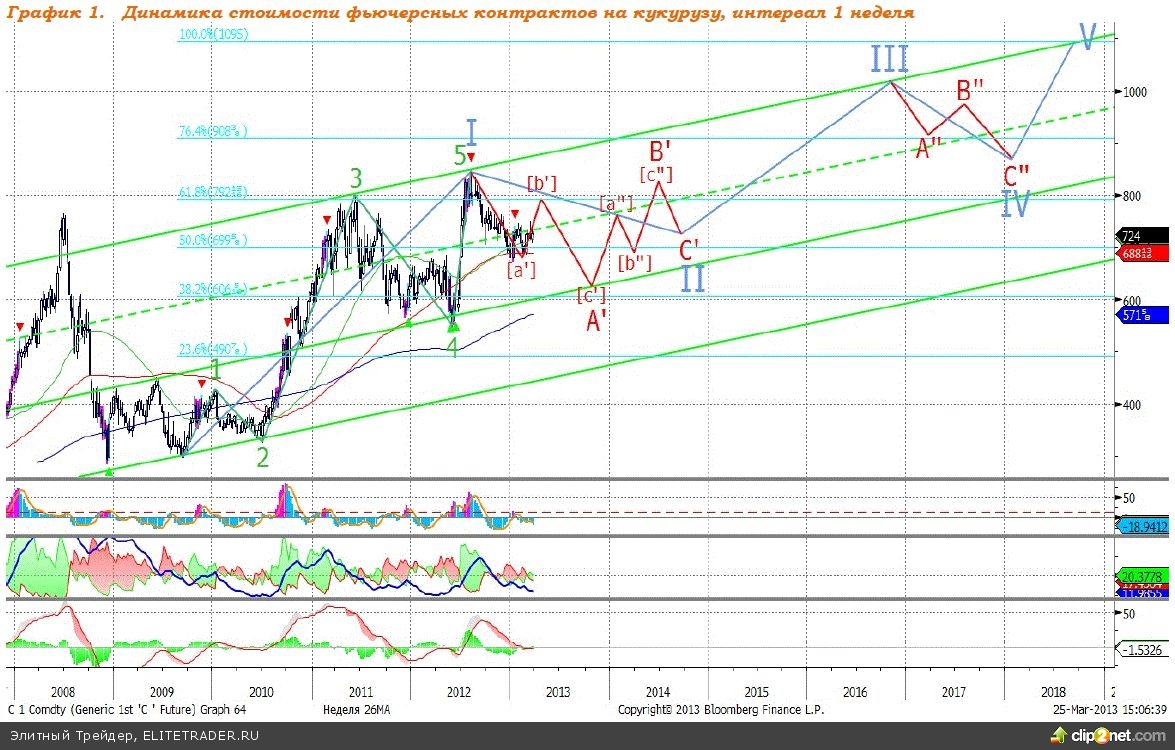Screen dimensions: 1175x750
Task: Select the 76.4% Fibonacci level label
Action: coord(213,131)
